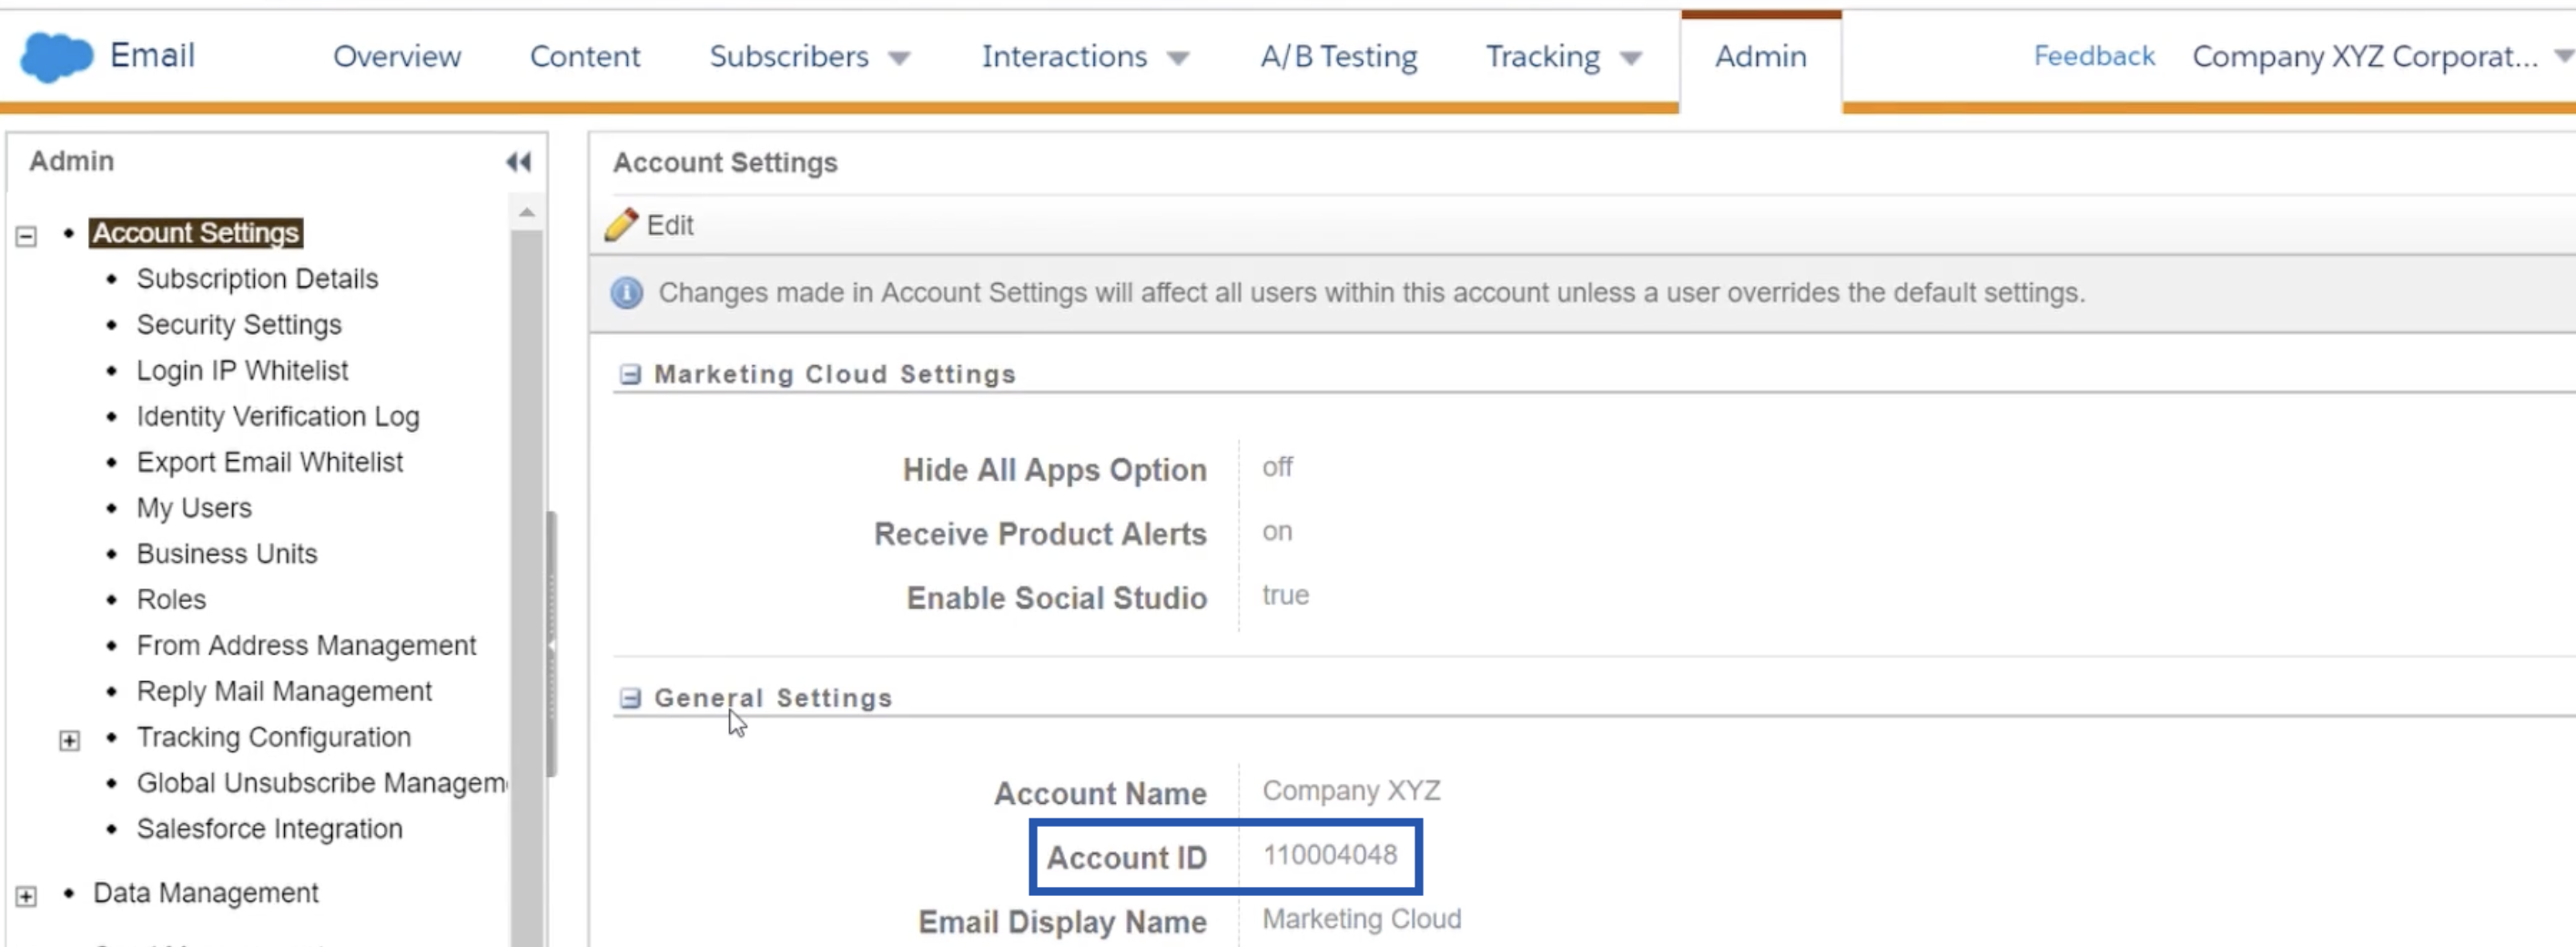The image size is (2576, 947).
Task: Switch to the A/B Testing tab
Action: click(1338, 56)
